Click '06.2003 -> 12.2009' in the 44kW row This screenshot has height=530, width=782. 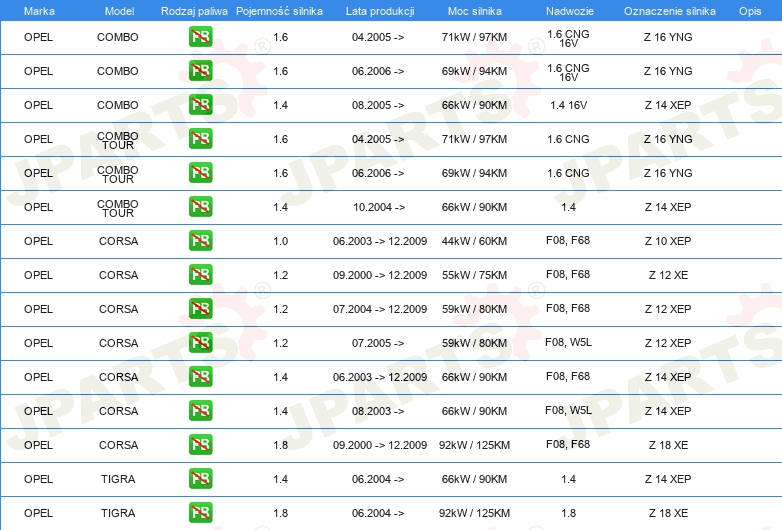click(380, 241)
